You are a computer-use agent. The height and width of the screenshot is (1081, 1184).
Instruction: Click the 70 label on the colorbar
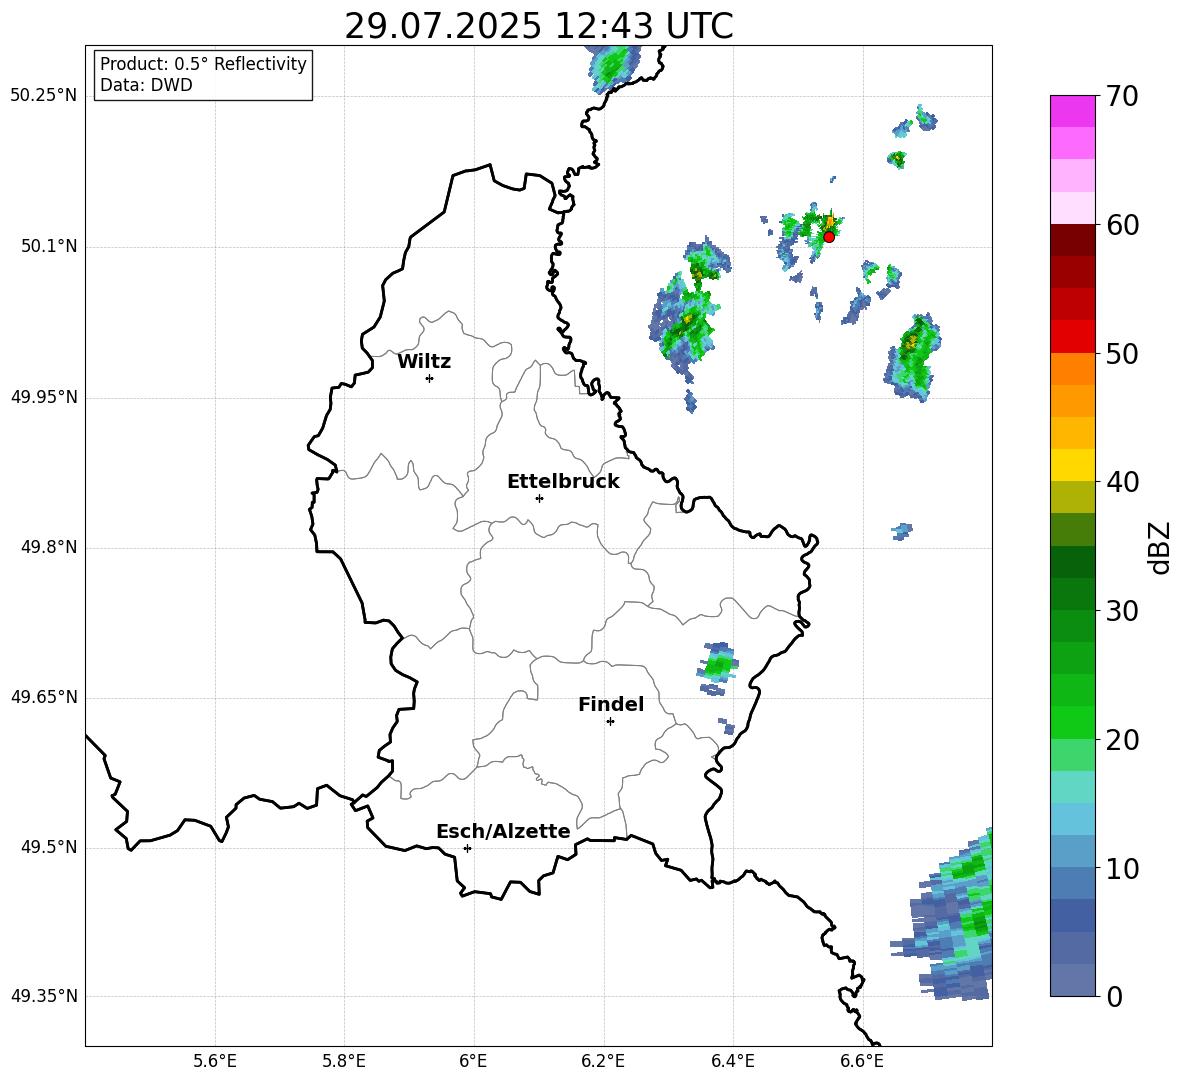click(x=1122, y=96)
